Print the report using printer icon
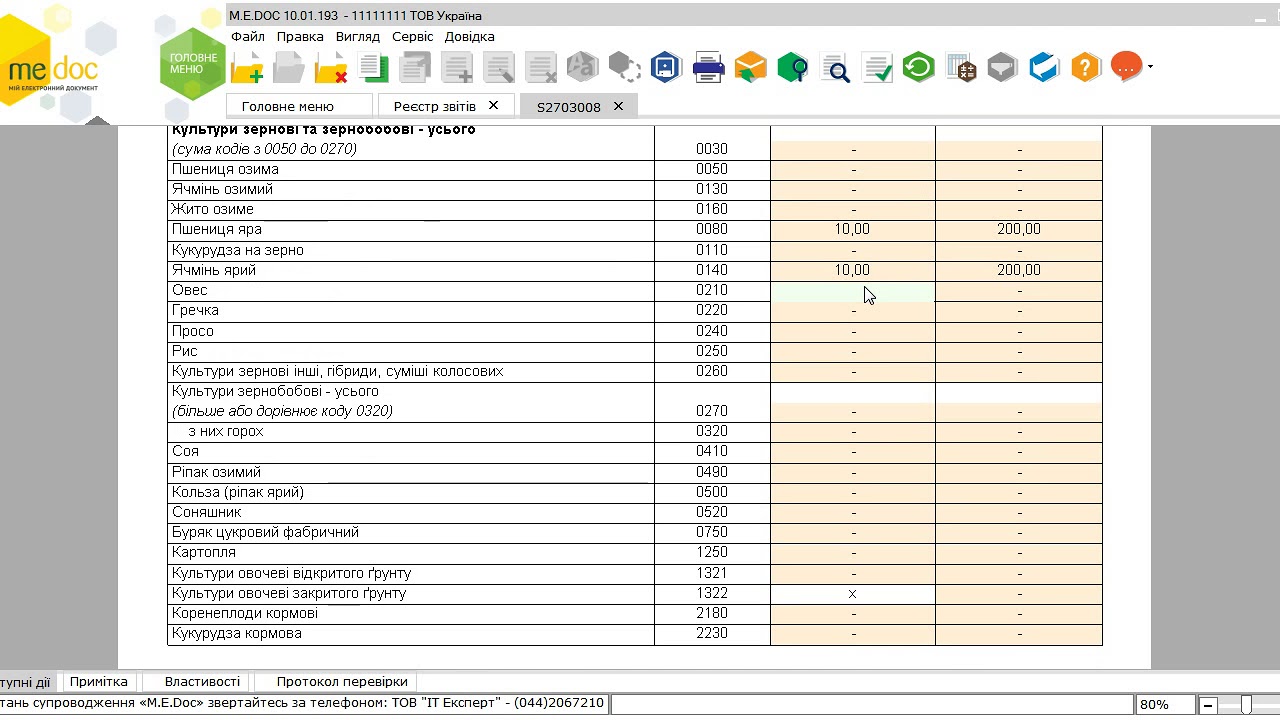The height and width of the screenshot is (720, 1280). click(708, 68)
